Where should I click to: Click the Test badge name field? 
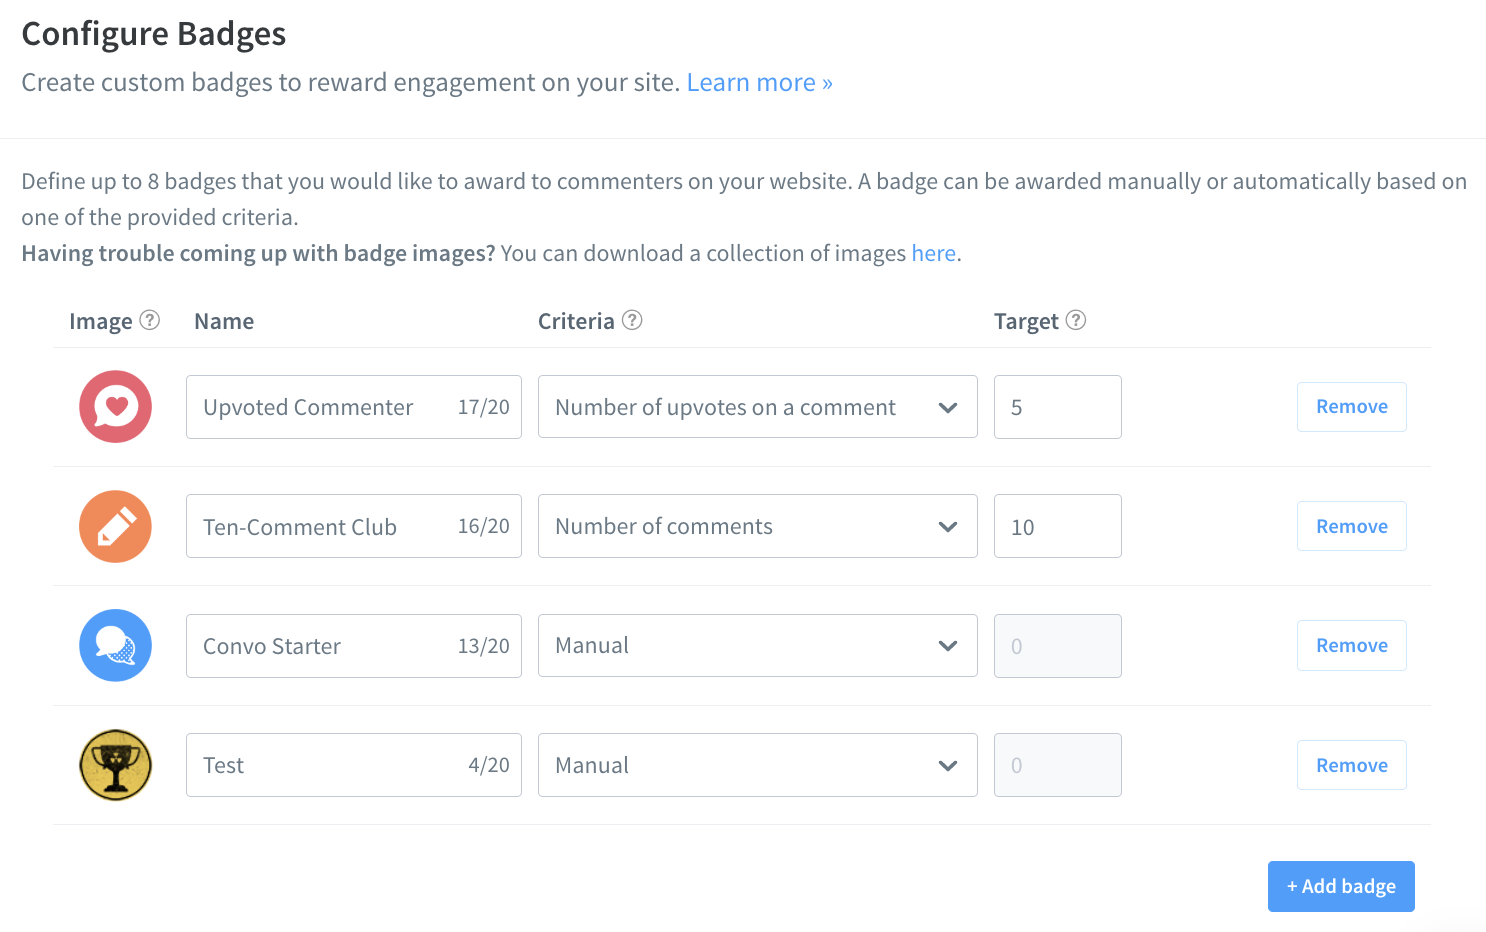pos(320,765)
